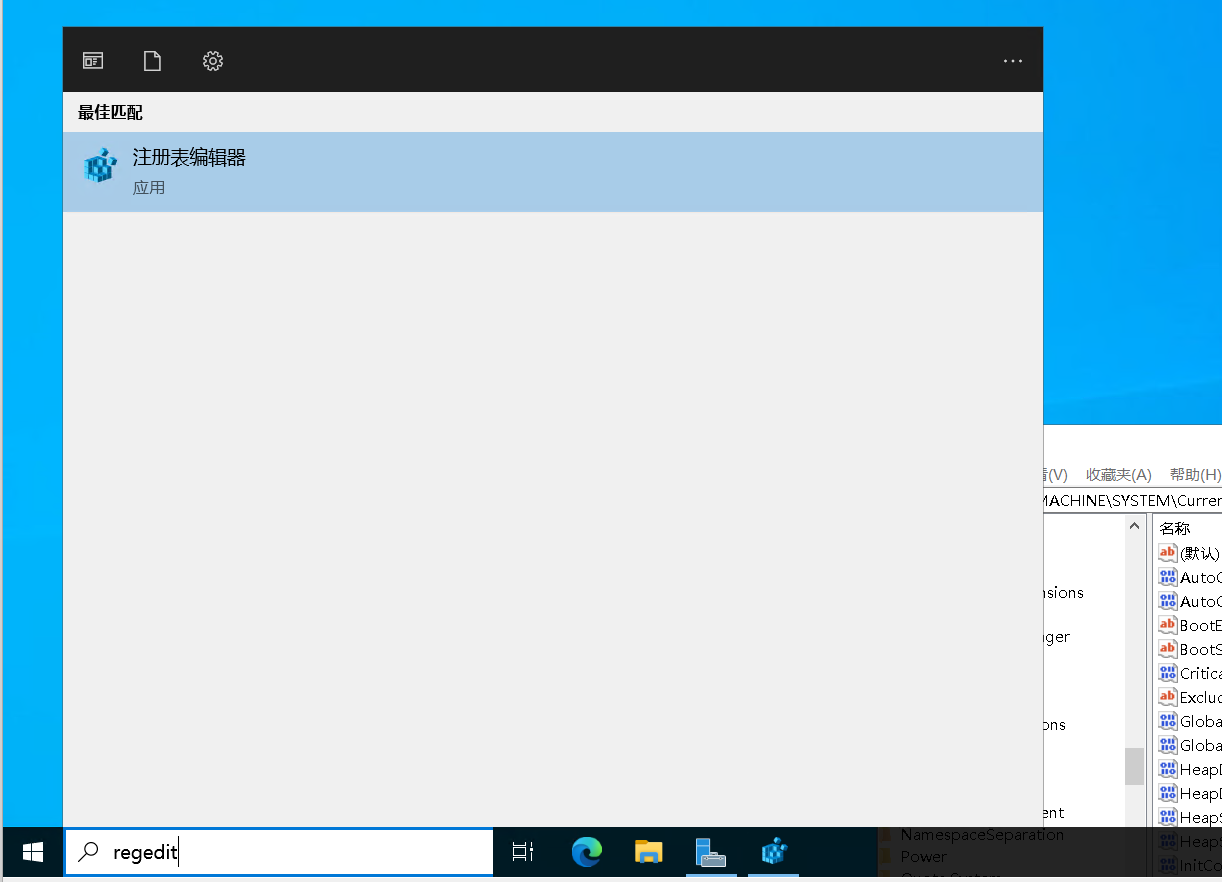The image size is (1222, 882).
Task: Switch to Server Manager taskbar icon
Action: (x=711, y=852)
